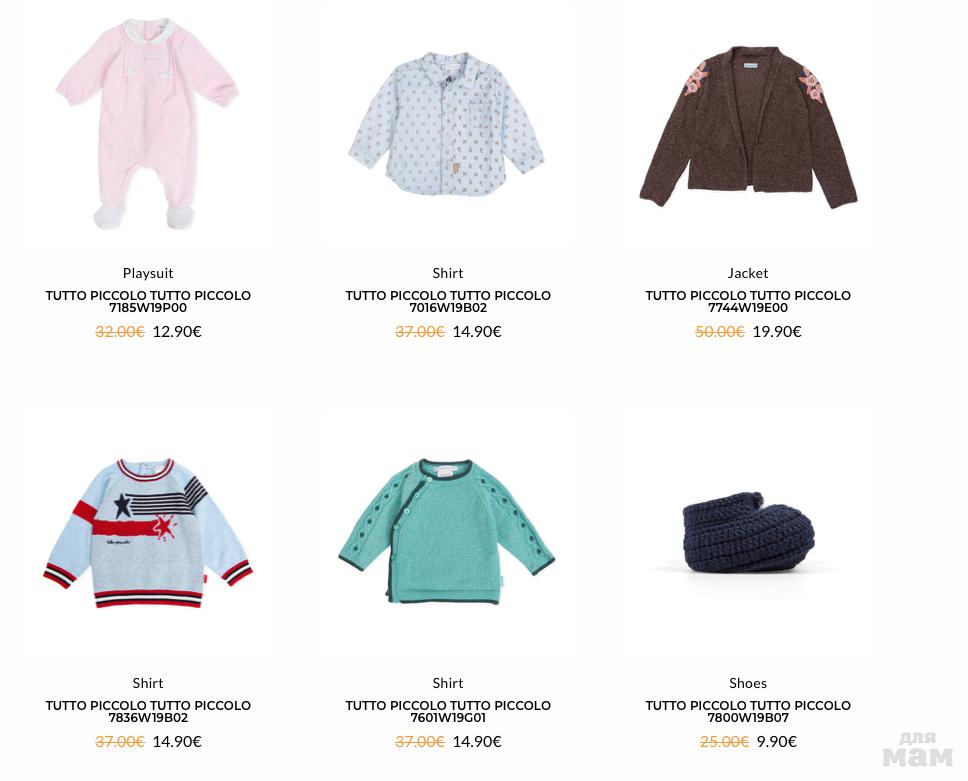968x781 pixels.
Task: Open product title 7836W19B02
Action: (148, 711)
